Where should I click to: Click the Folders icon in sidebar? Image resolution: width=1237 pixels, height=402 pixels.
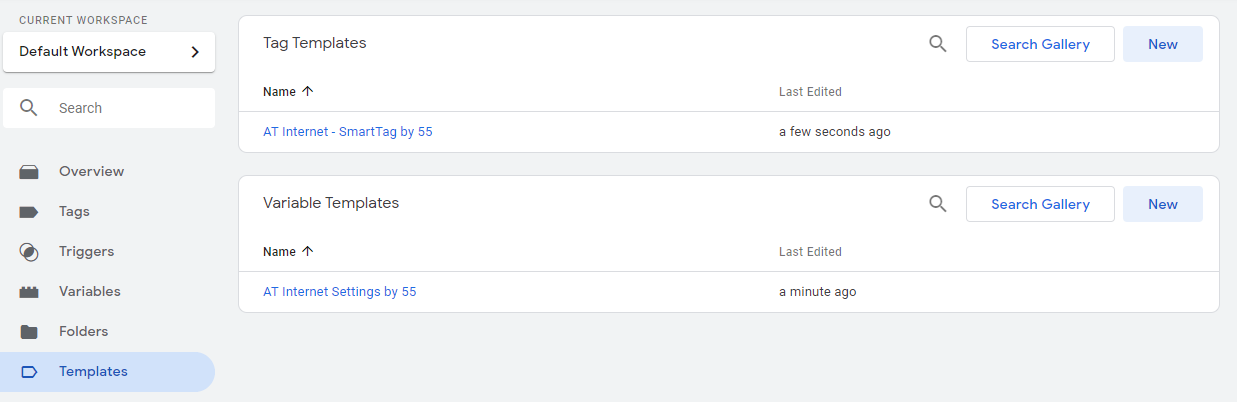pyautogui.click(x=29, y=332)
